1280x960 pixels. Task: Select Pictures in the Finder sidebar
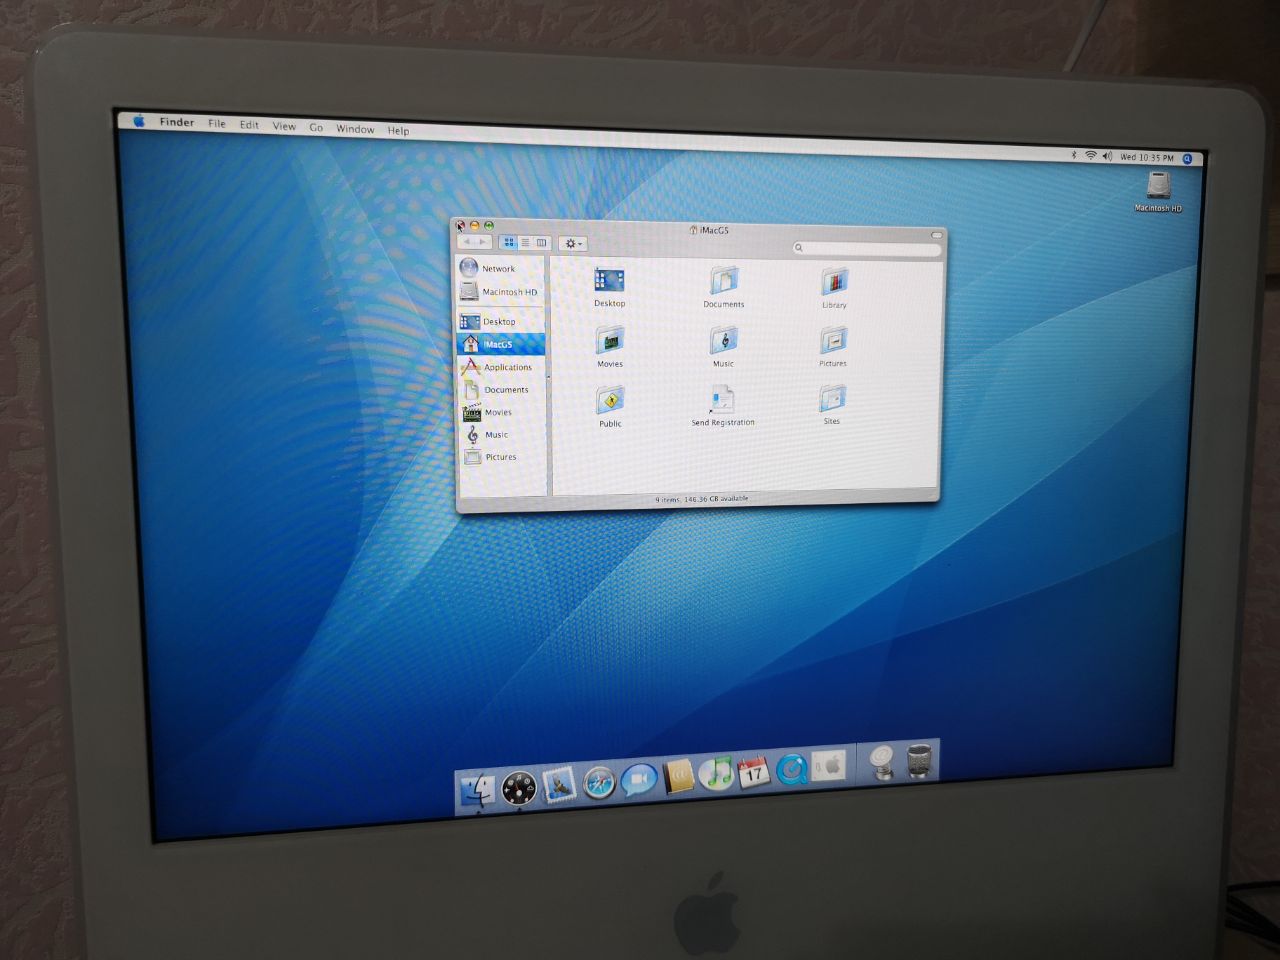[x=501, y=457]
